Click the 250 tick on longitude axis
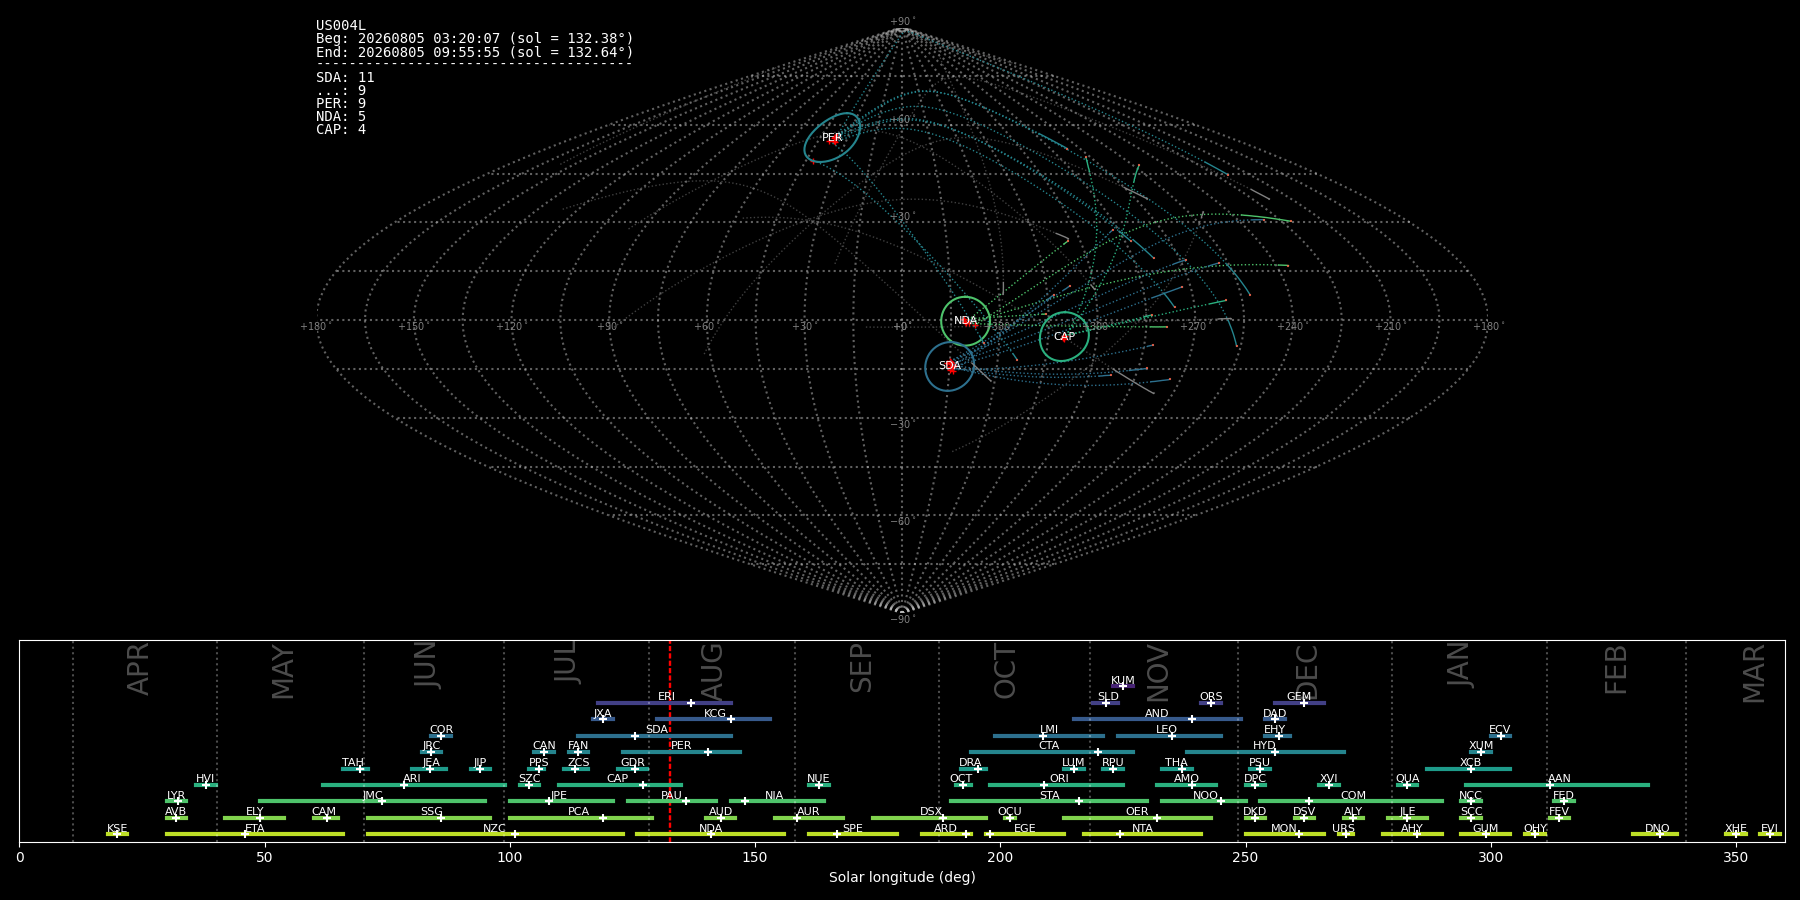This screenshot has height=900, width=1800. [x=1245, y=857]
